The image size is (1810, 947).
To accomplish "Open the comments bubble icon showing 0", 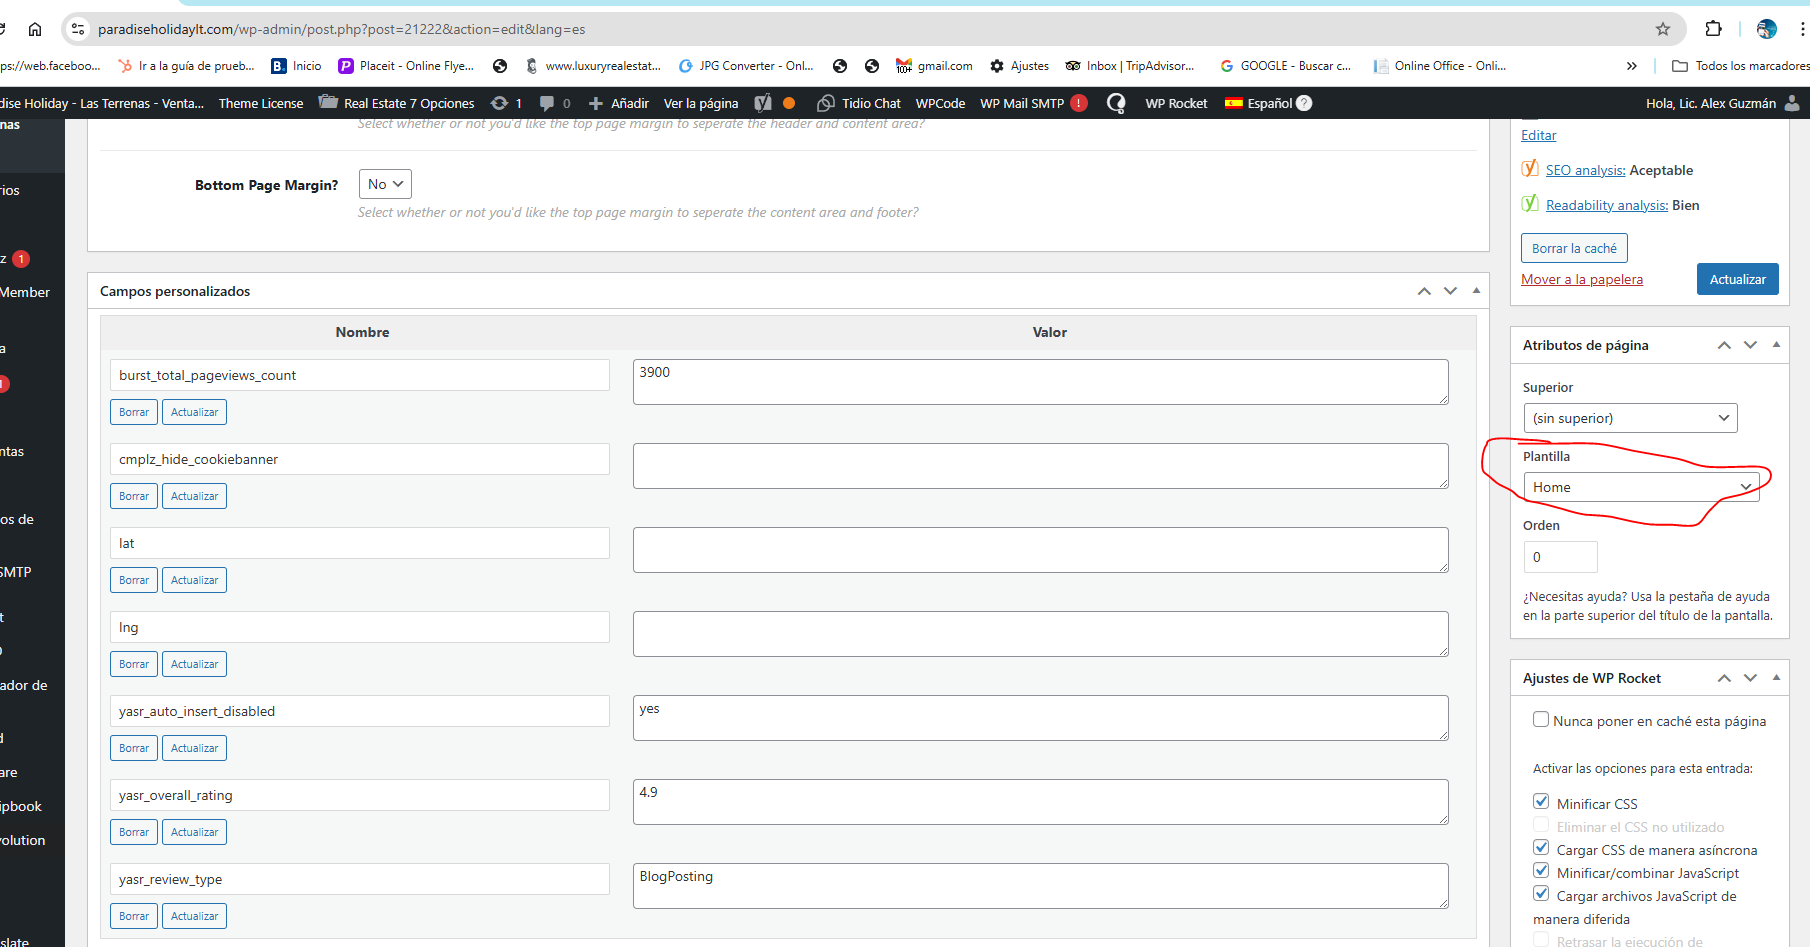I will tap(555, 103).
